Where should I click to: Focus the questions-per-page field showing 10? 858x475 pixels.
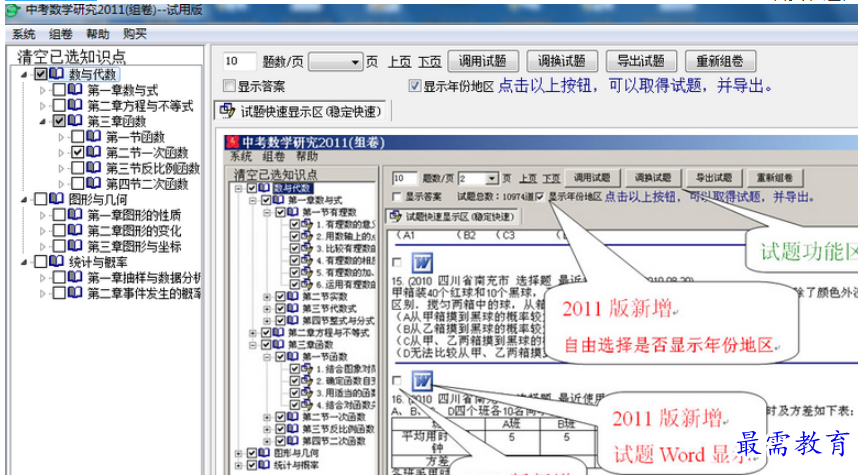tap(239, 61)
